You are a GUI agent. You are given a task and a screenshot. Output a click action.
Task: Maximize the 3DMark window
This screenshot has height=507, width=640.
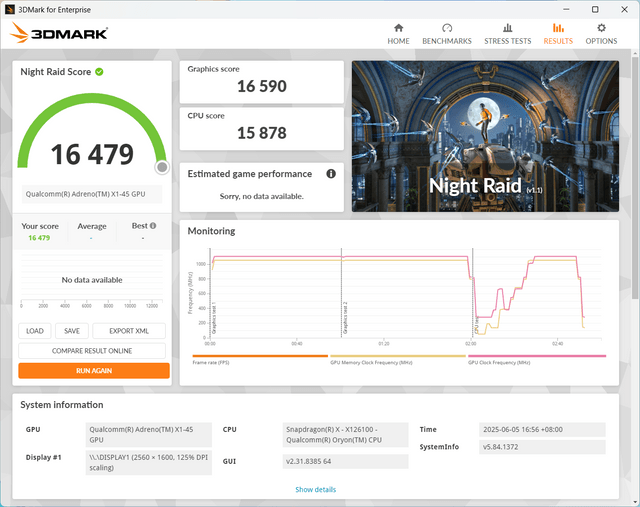[595, 9]
